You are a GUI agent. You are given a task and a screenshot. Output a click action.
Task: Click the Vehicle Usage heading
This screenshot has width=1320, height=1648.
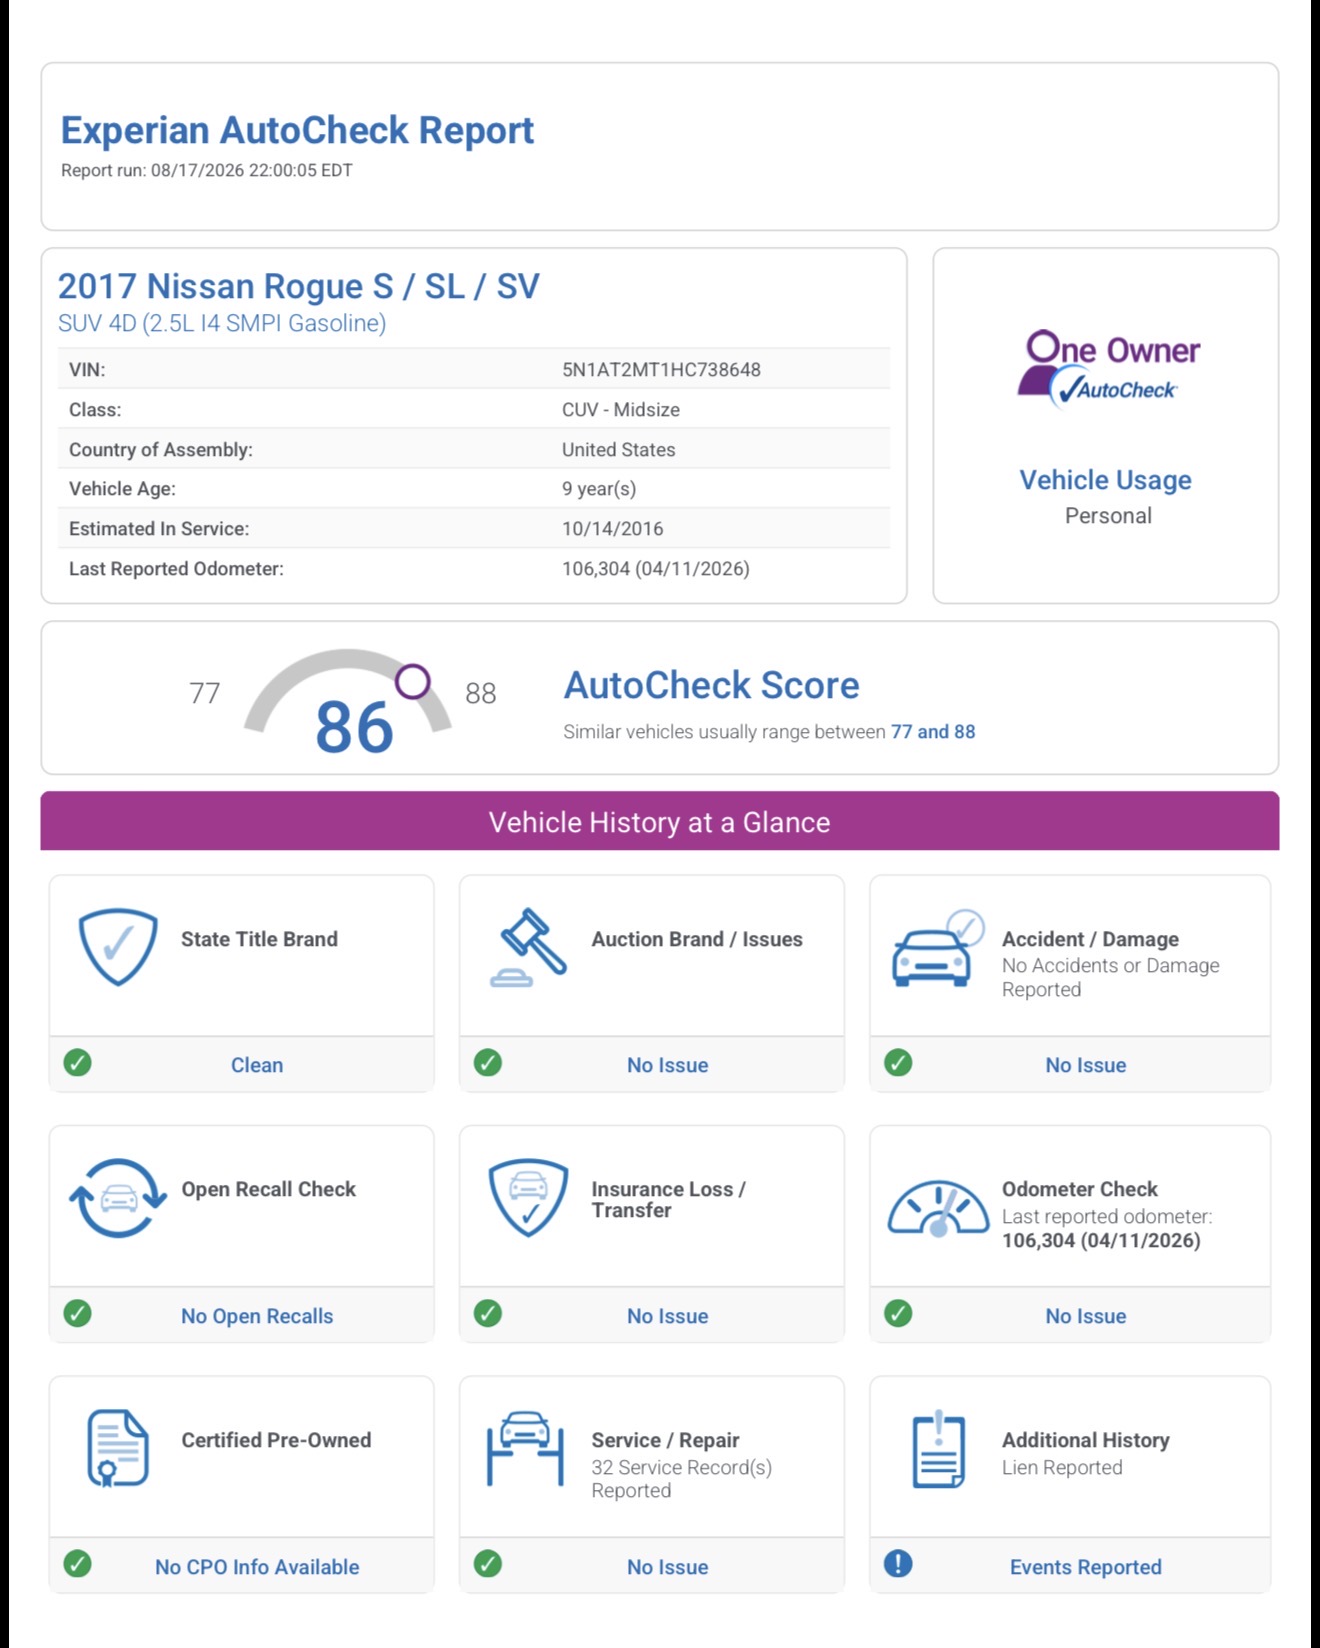(x=1106, y=480)
